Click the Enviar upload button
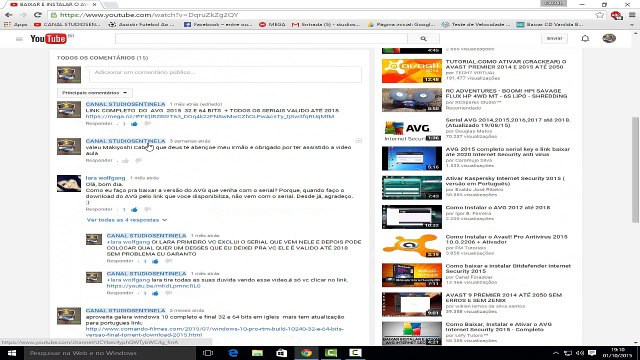Image resolution: width=640 pixels, height=360 pixels. click(554, 38)
